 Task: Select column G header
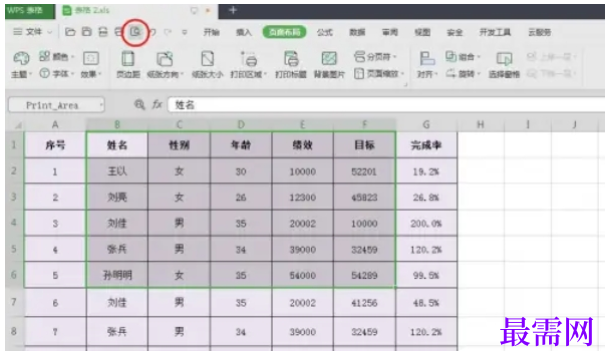pos(426,125)
